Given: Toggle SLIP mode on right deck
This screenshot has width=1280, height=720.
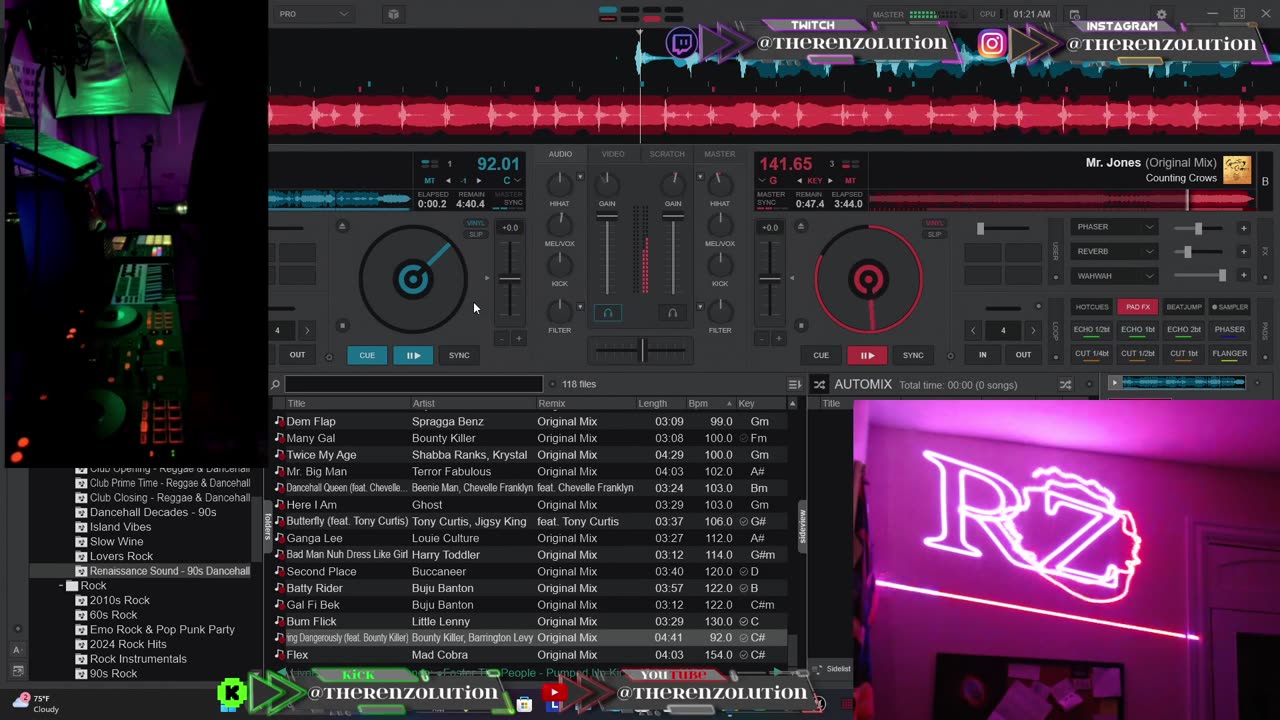Looking at the screenshot, I should (x=934, y=234).
